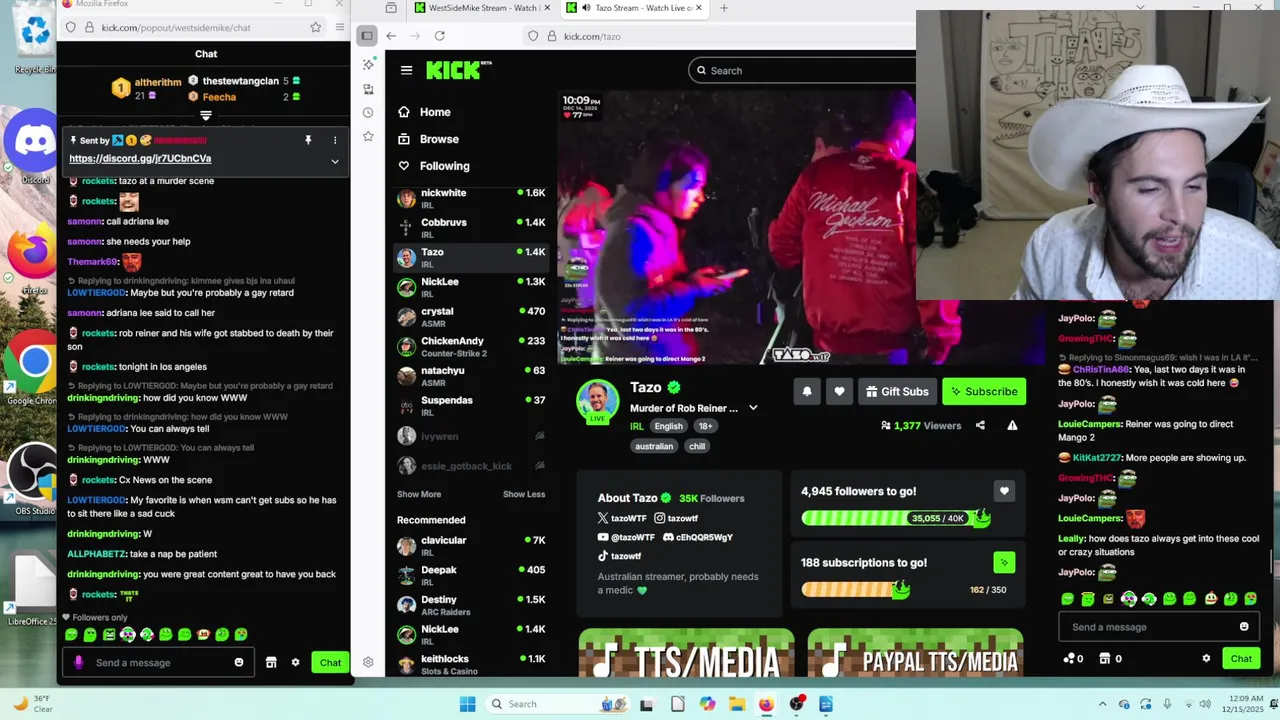The image size is (1280, 720).
Task: Open OBS Studio from the taskbar
Action: tap(796, 704)
